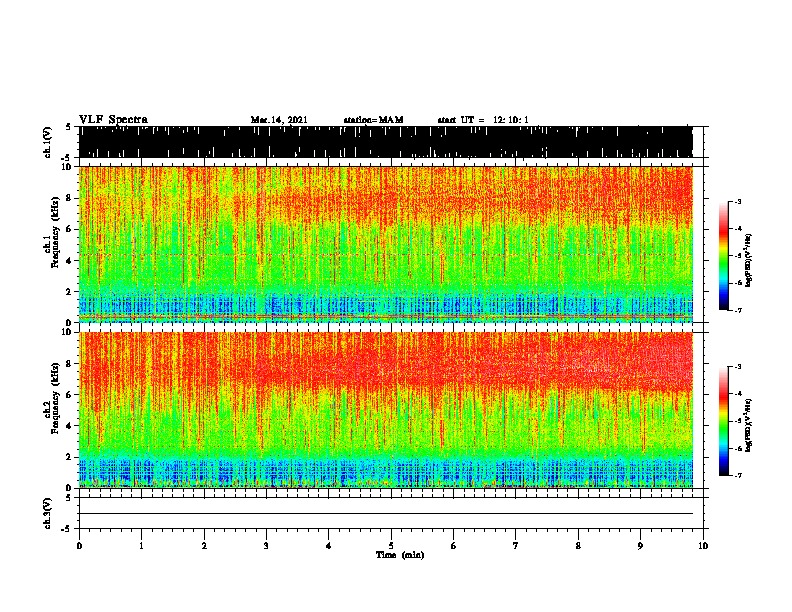This screenshot has width=792, height=612.
Task: Click the '-7' label on ch.2 colorbar
Action: click(x=737, y=475)
